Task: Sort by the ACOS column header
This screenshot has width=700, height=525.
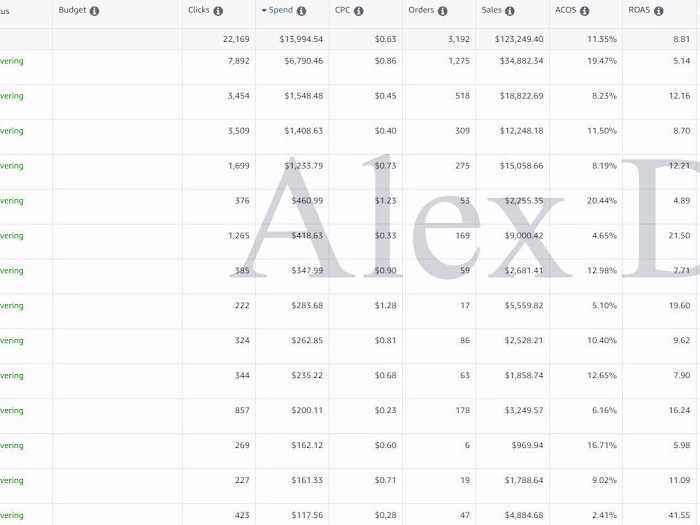Action: coord(566,10)
